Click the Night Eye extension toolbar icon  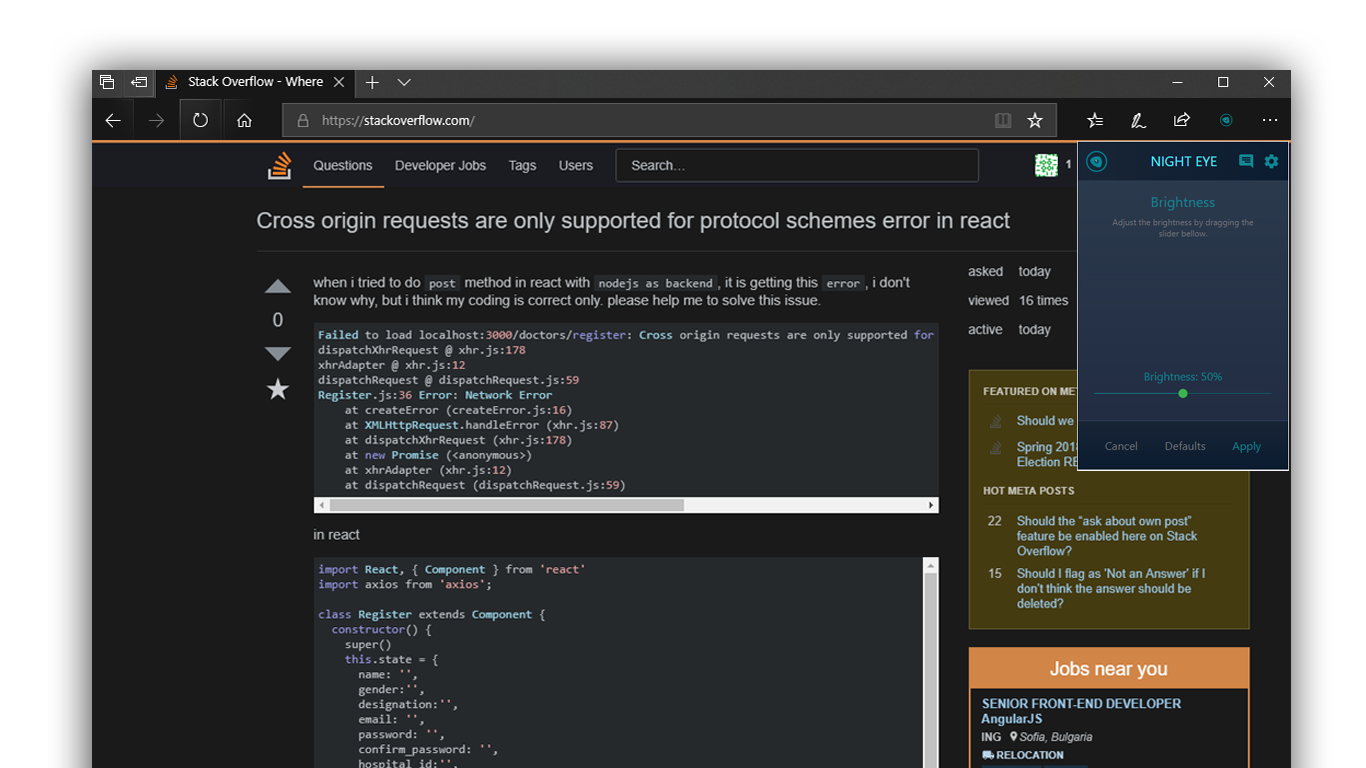point(1225,121)
